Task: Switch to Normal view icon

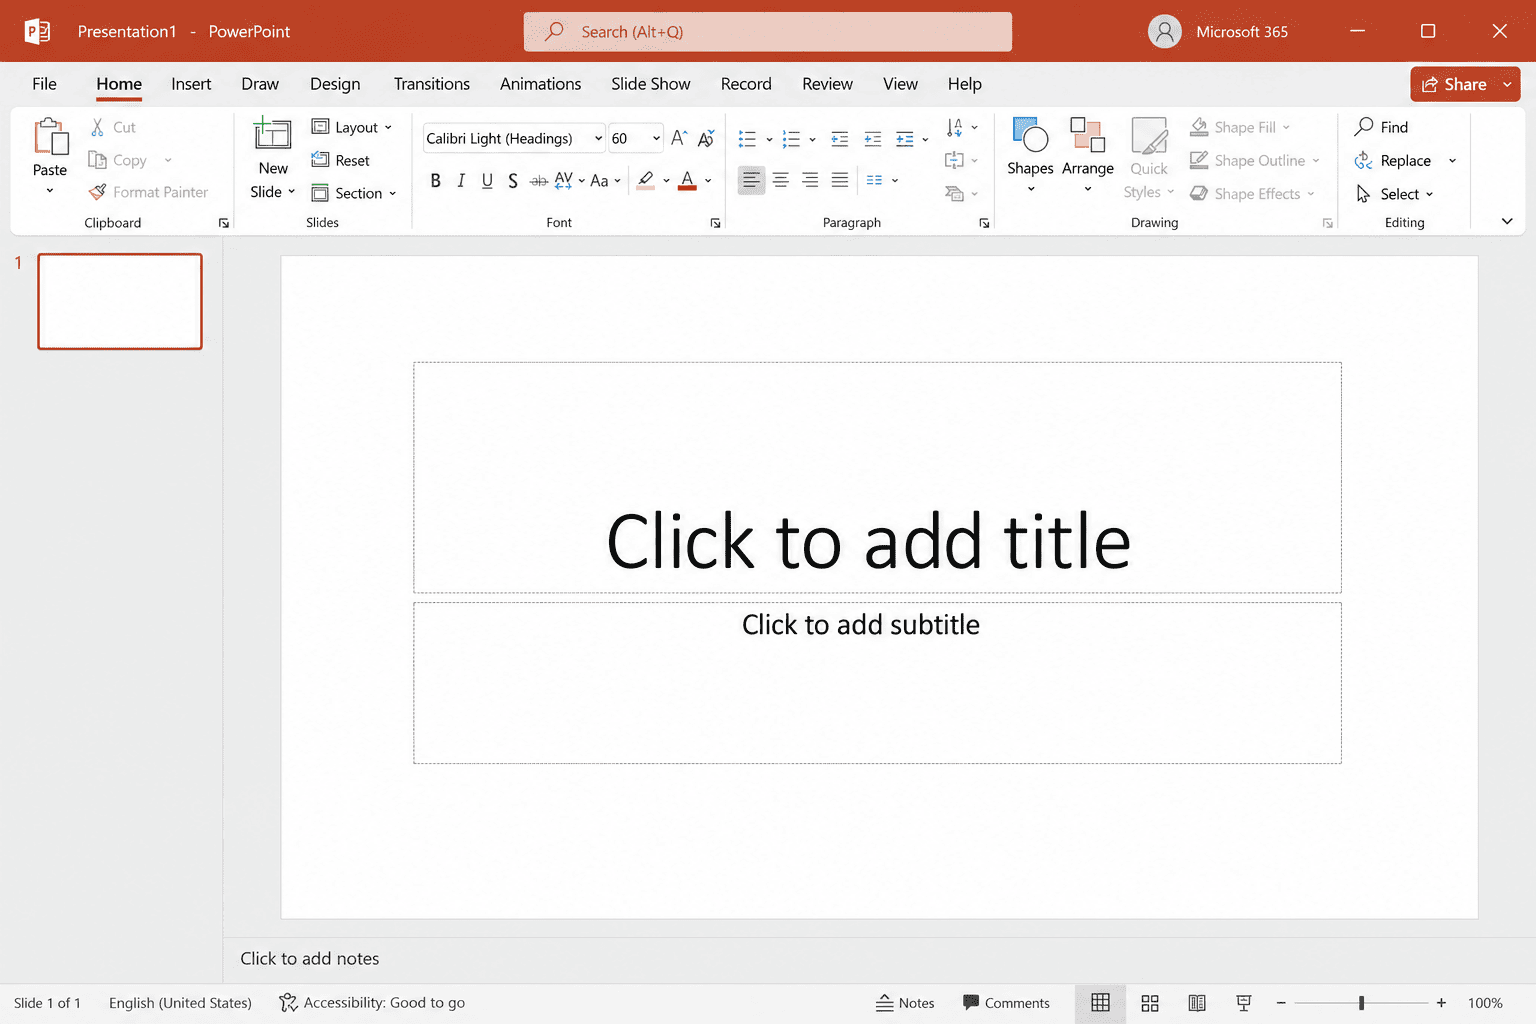Action: pos(1100,1003)
